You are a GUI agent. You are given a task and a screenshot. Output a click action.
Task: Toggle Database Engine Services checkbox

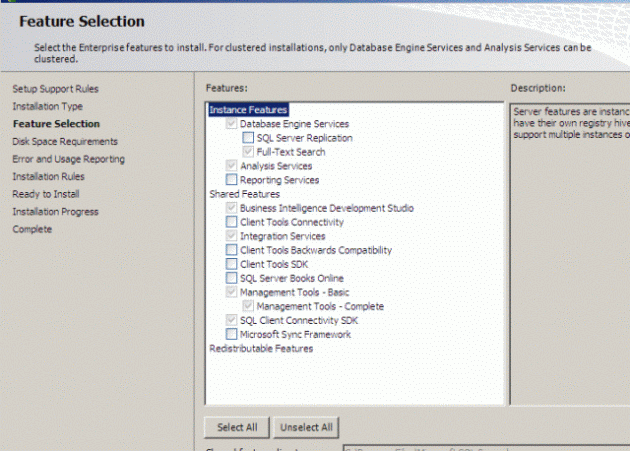231,123
